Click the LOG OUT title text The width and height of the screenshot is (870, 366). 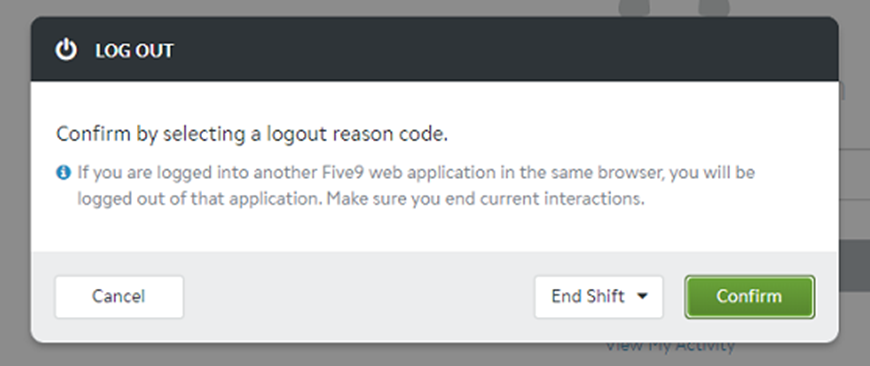134,50
